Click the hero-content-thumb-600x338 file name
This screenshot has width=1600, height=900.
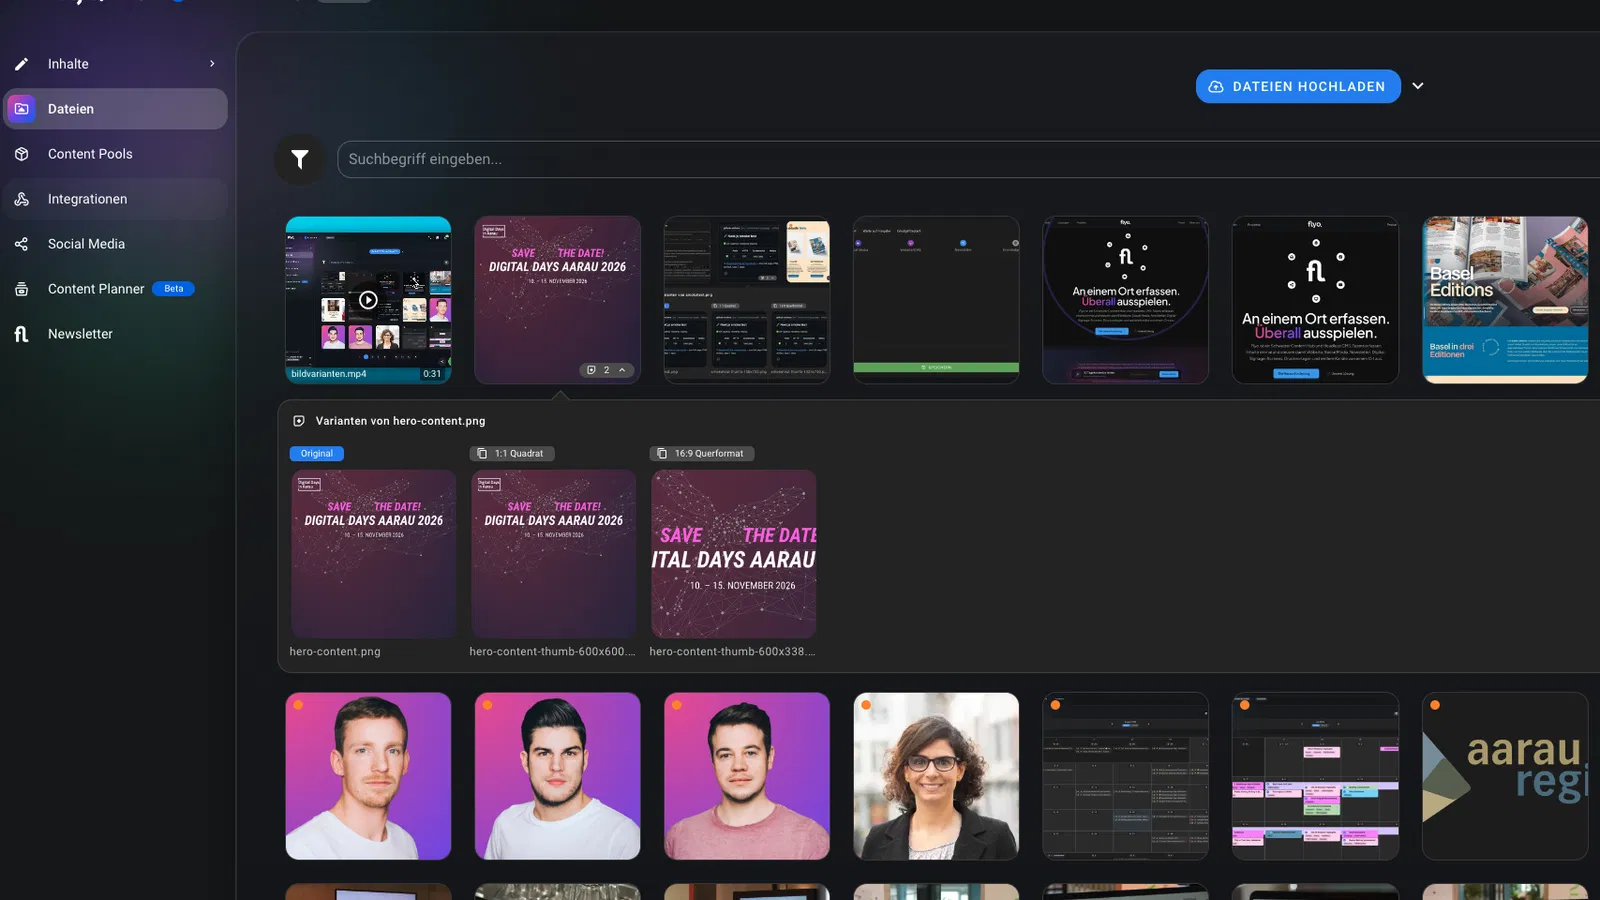click(733, 652)
